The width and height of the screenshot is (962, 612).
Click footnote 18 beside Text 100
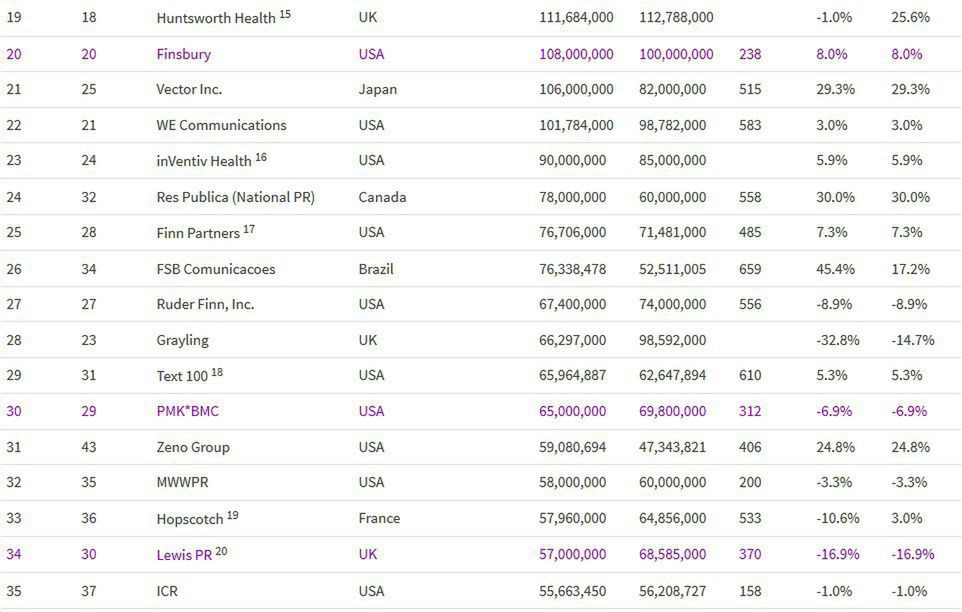pyautogui.click(x=217, y=372)
